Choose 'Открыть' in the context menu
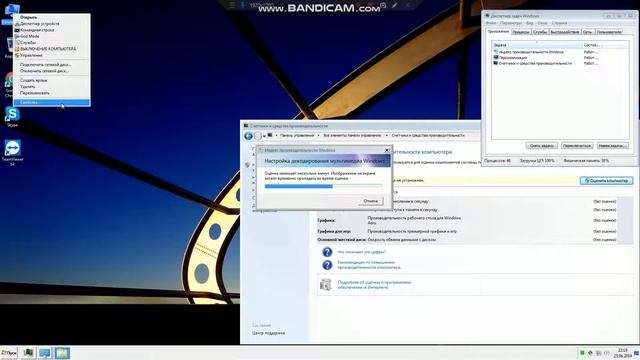This screenshot has height=360, width=640. coord(28,17)
